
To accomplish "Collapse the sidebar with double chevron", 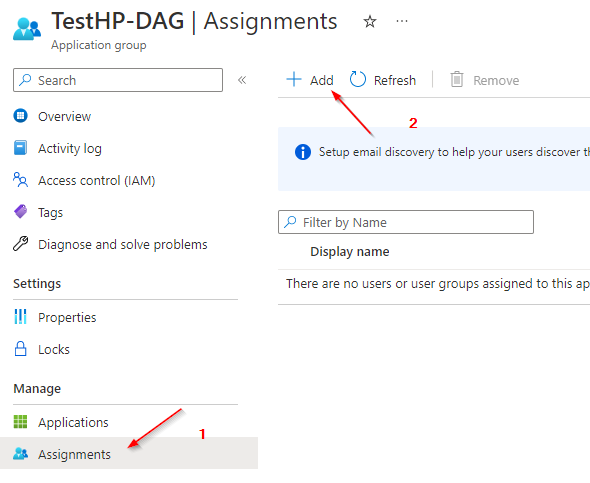I will point(242,80).
